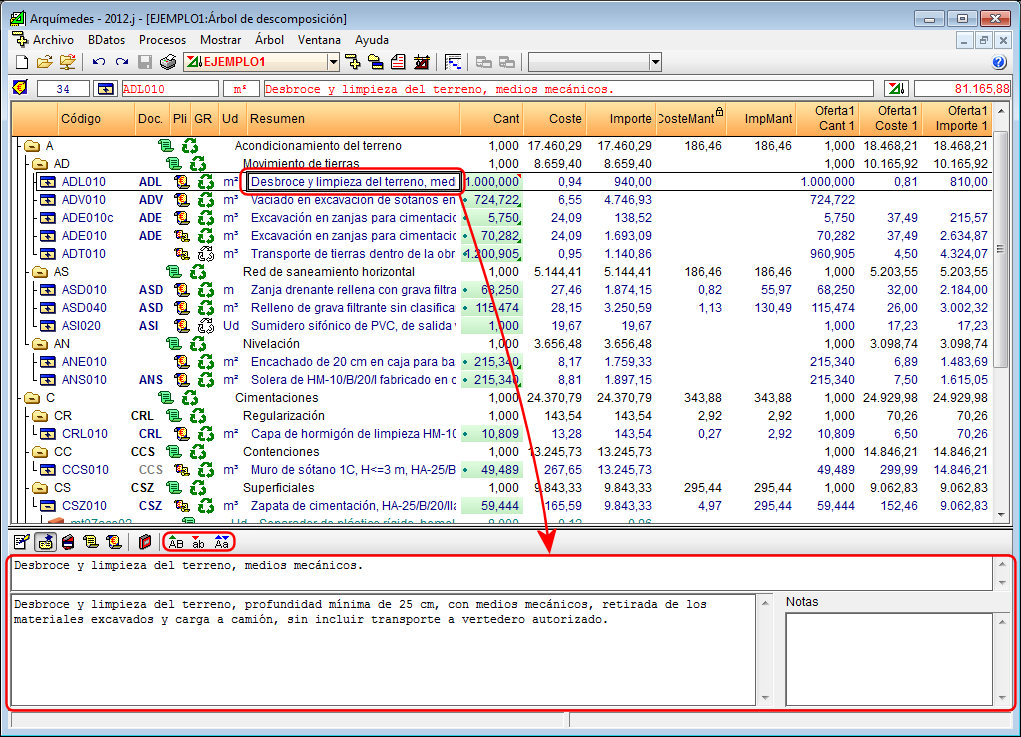
Task: Click the Undo arrow icon
Action: 98,62
